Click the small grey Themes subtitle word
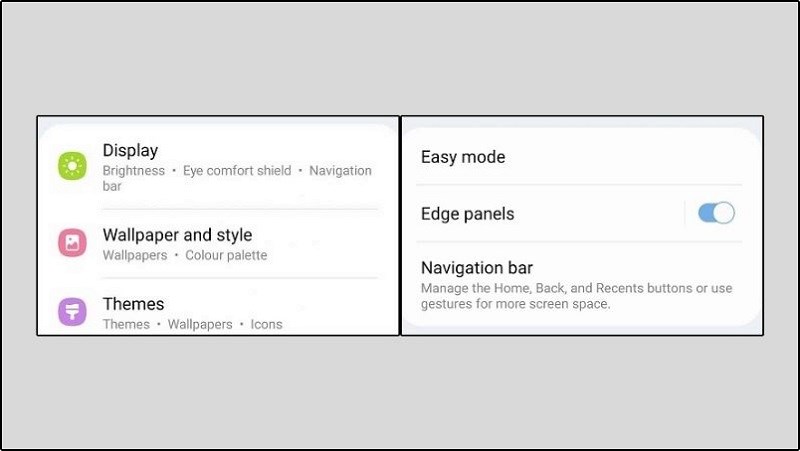Viewport: 800px width, 451px height. [126, 324]
